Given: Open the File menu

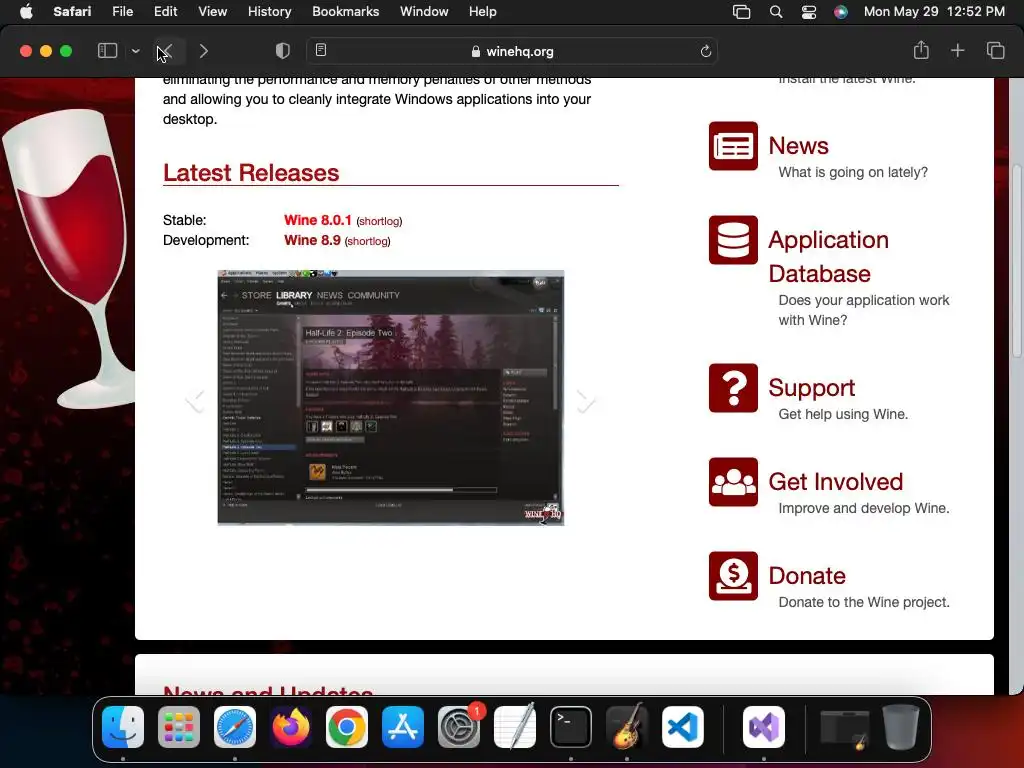Looking at the screenshot, I should 122,12.
